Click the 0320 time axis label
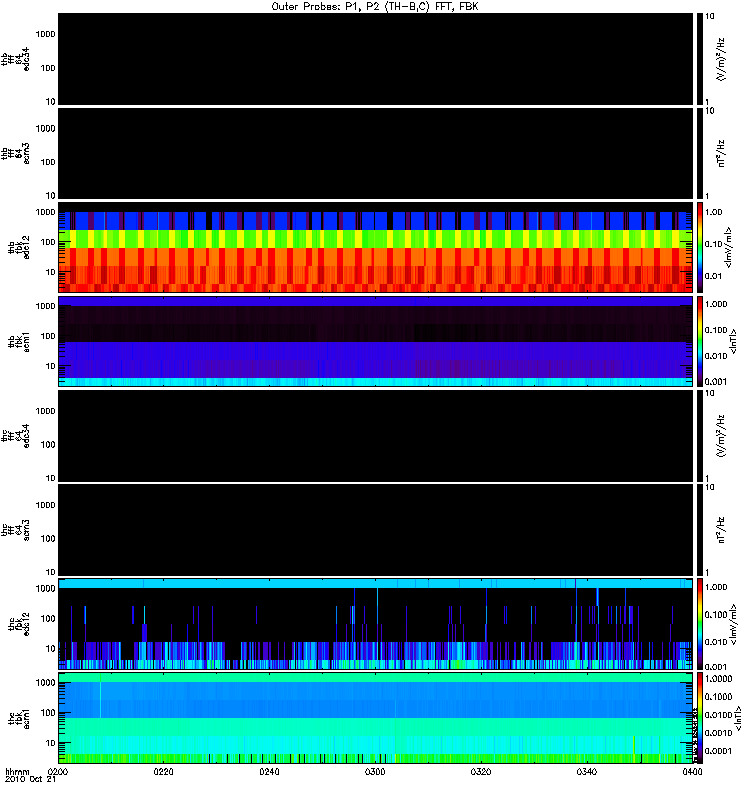The width and height of the screenshot is (750, 800). (x=481, y=772)
